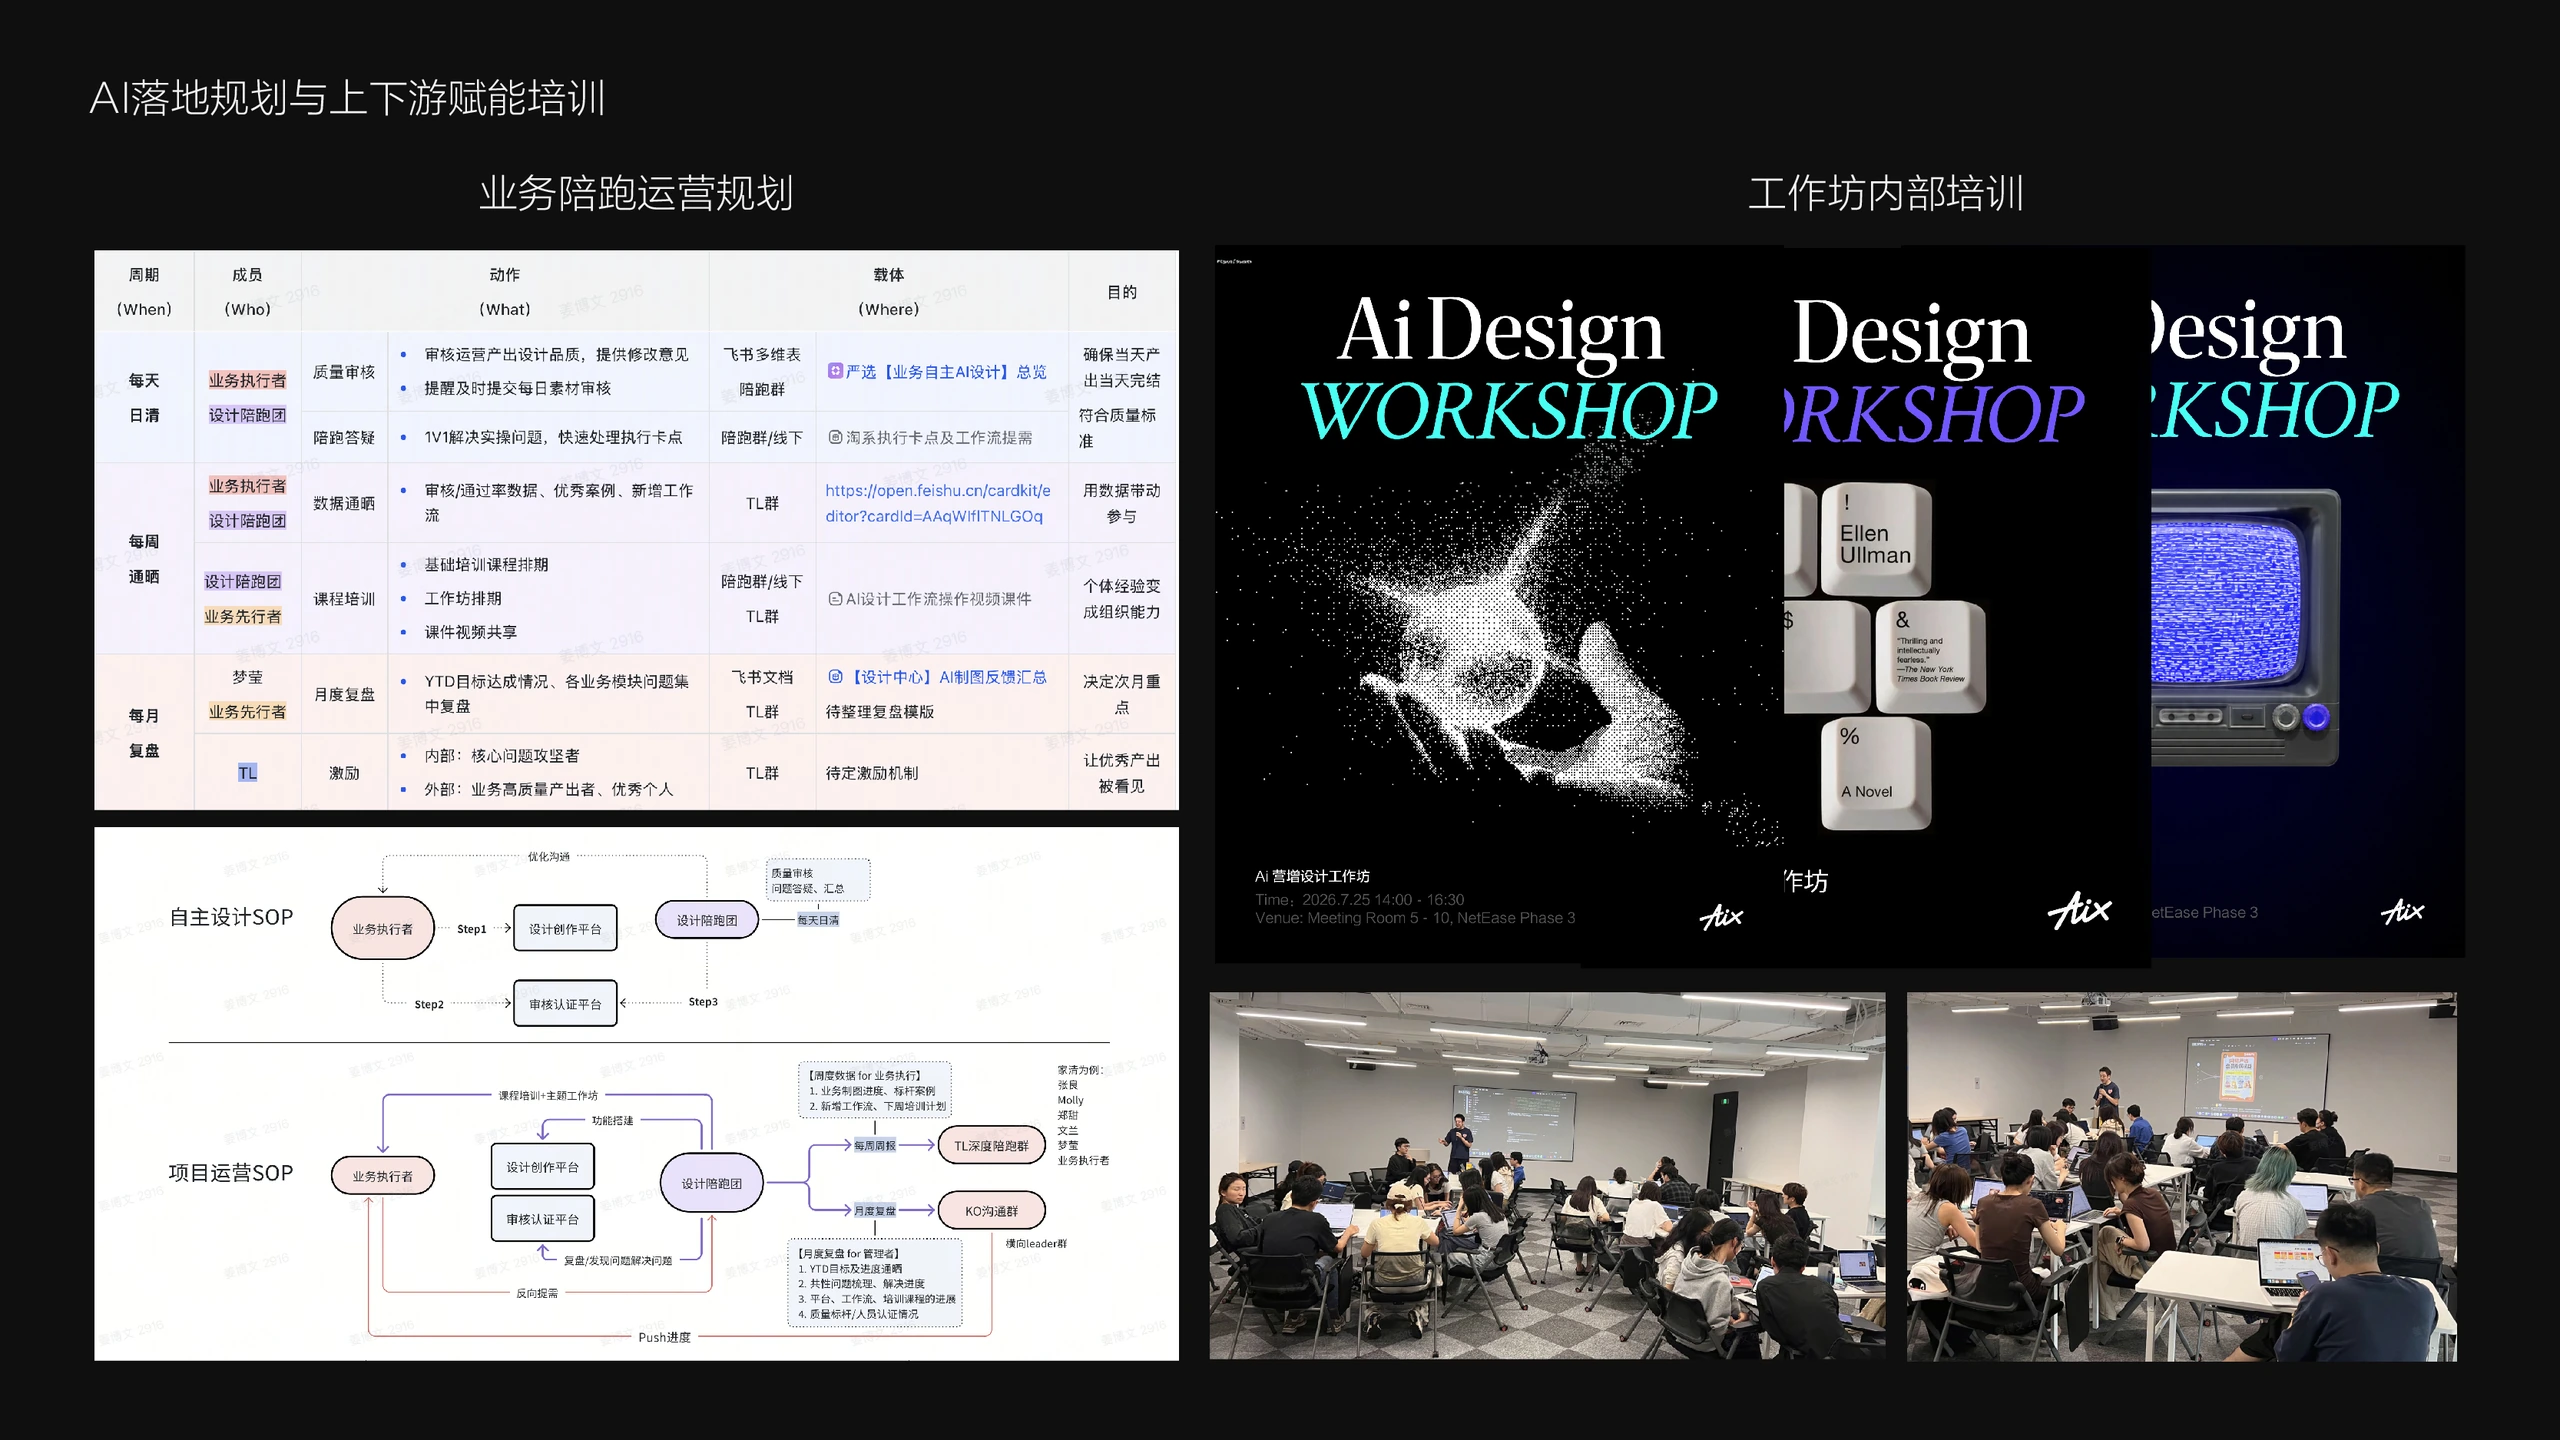2560x1440 pixels.
Task: Click the heading 业务陪跑运营规划
Action: click(x=636, y=193)
